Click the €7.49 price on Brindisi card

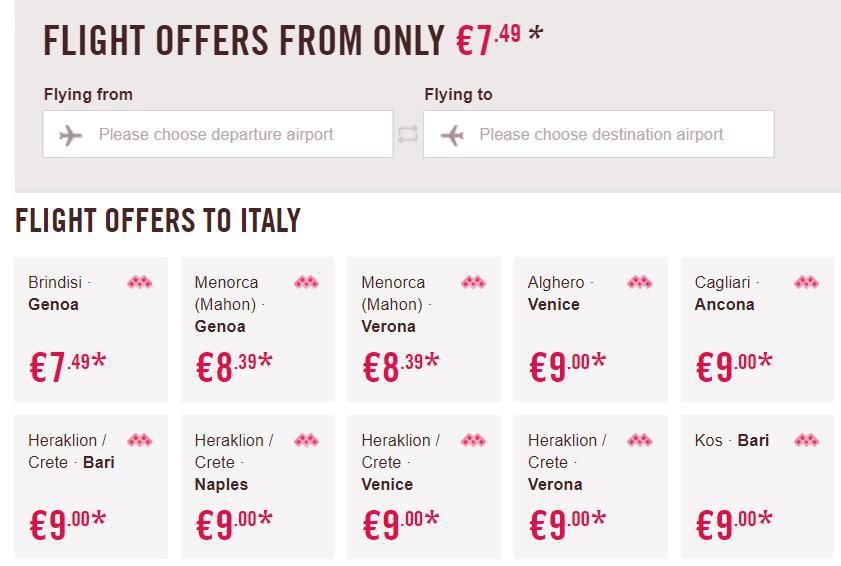68,366
